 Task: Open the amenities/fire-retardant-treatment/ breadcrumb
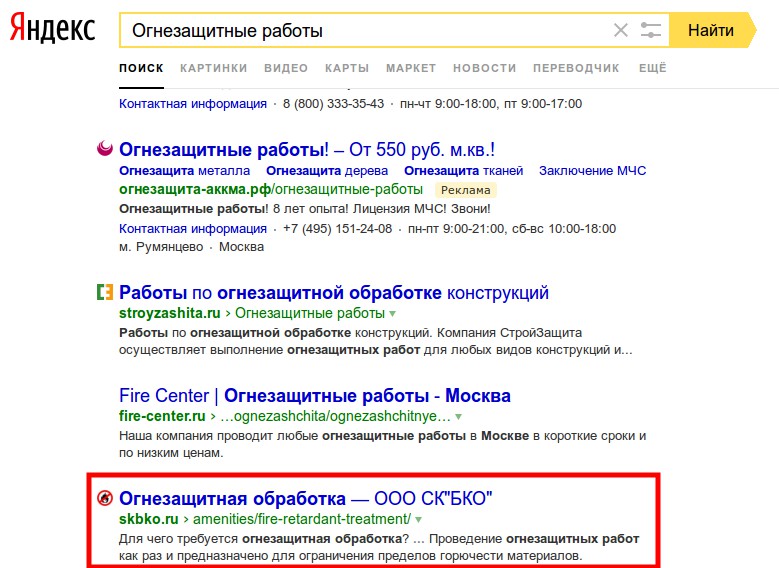[x=302, y=519]
